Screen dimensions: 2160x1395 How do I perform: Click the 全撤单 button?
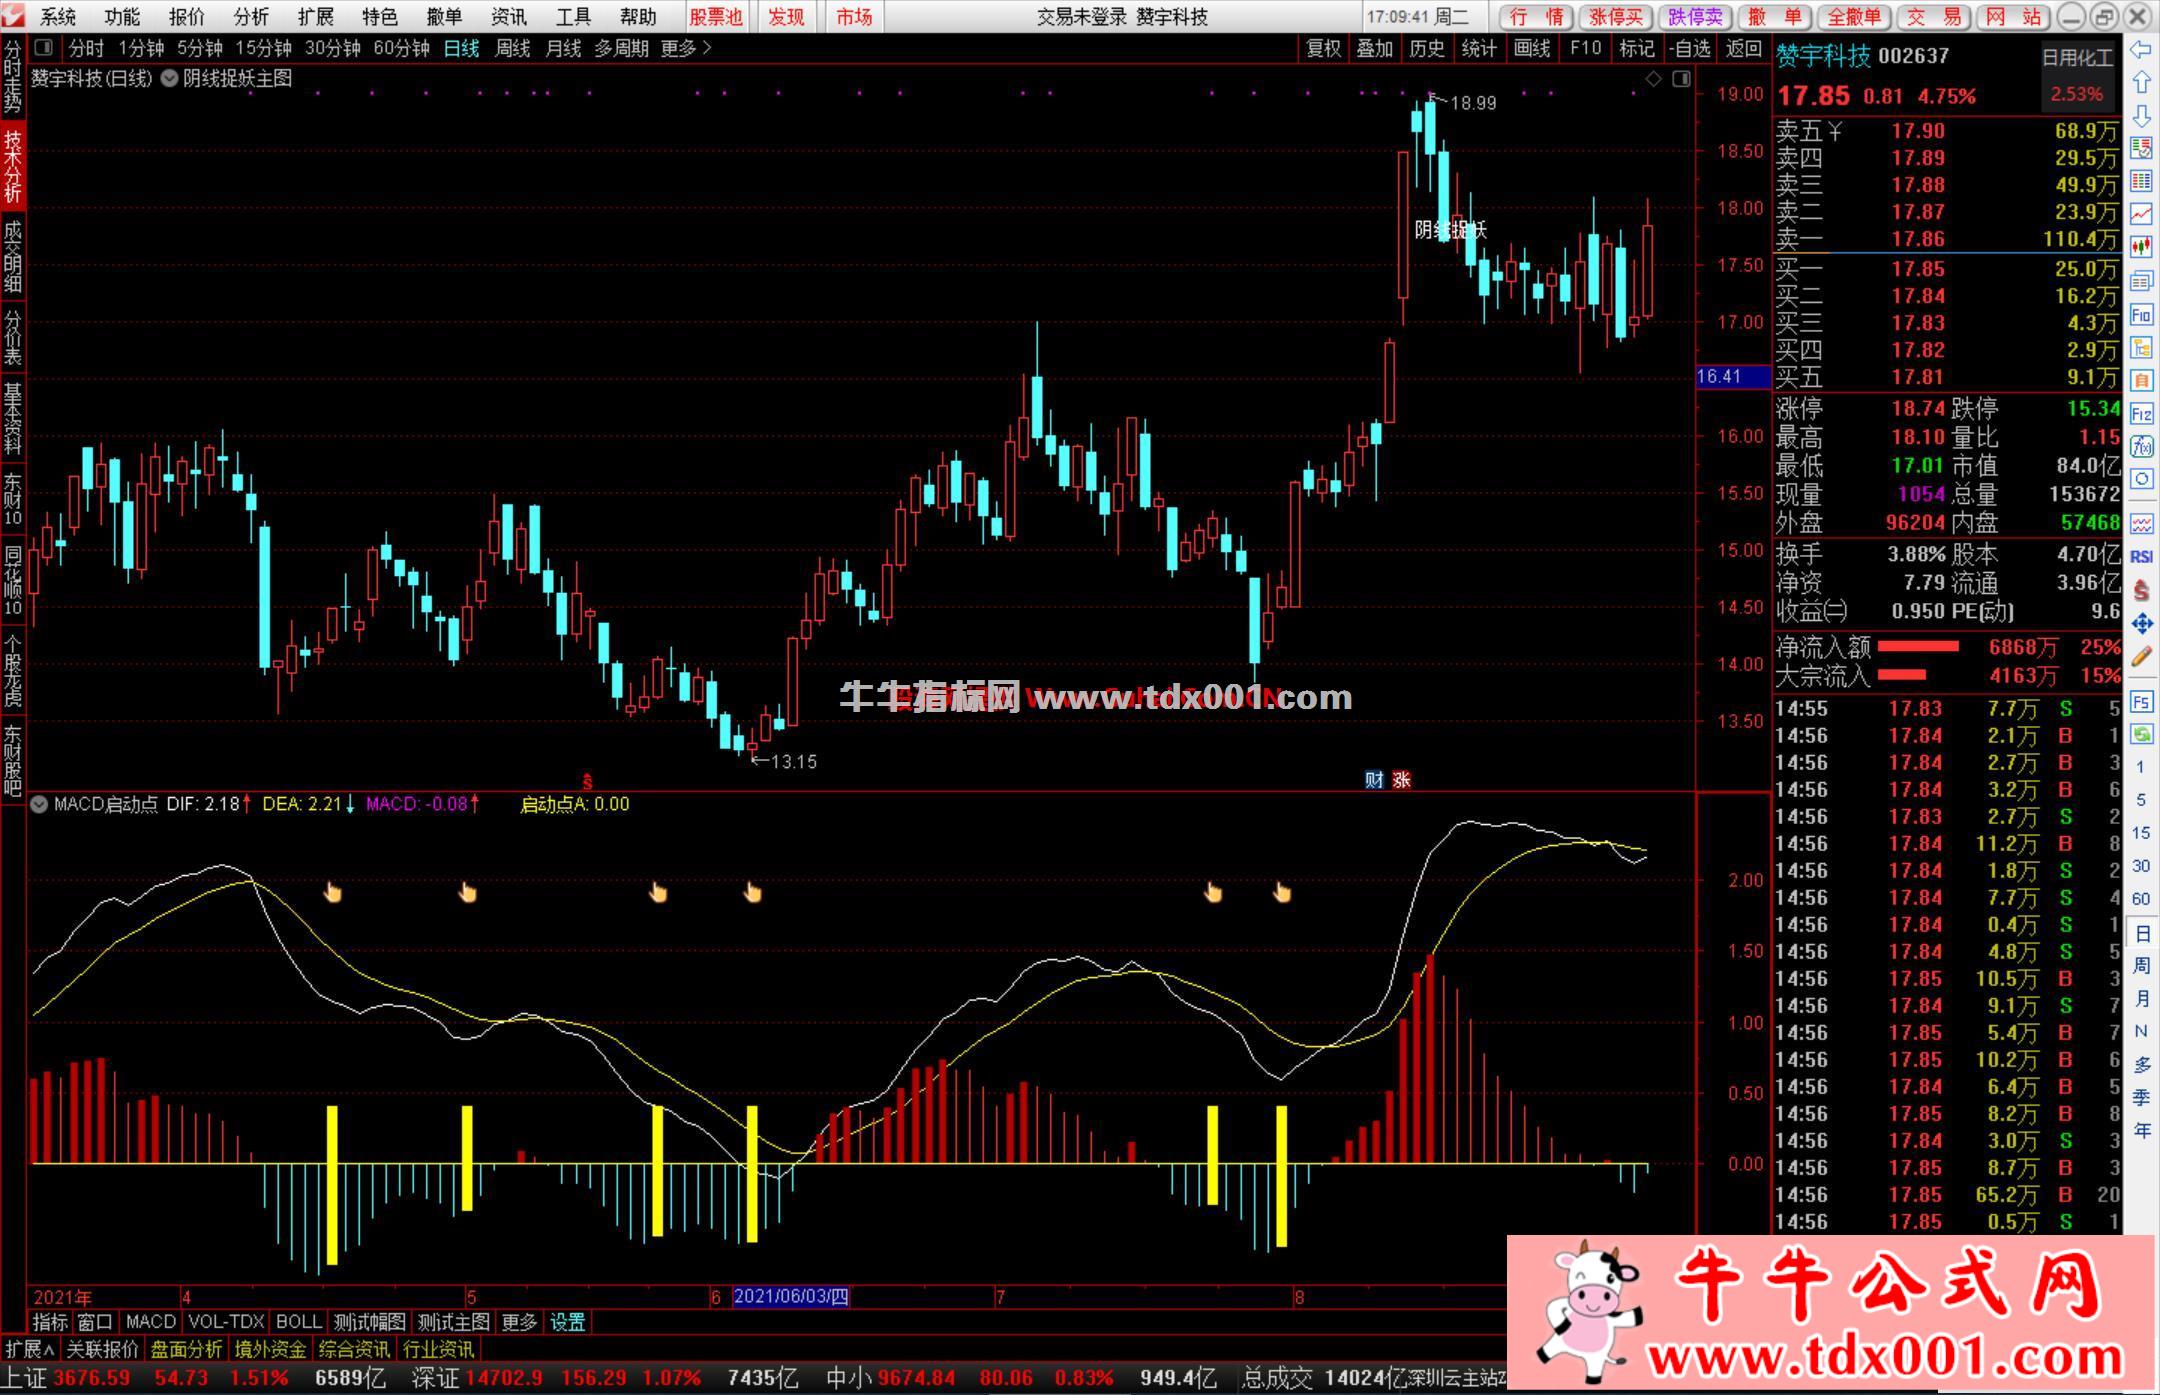click(1854, 17)
